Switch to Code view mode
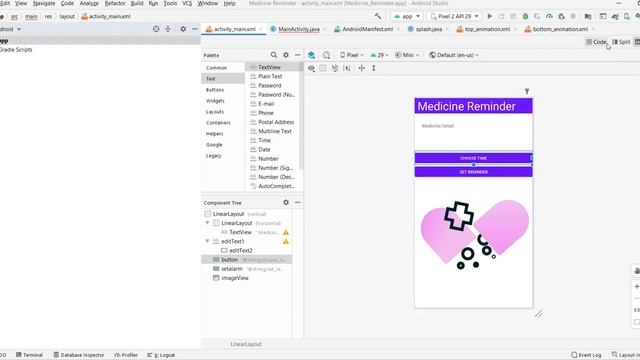This screenshot has width=640, height=360. point(596,42)
